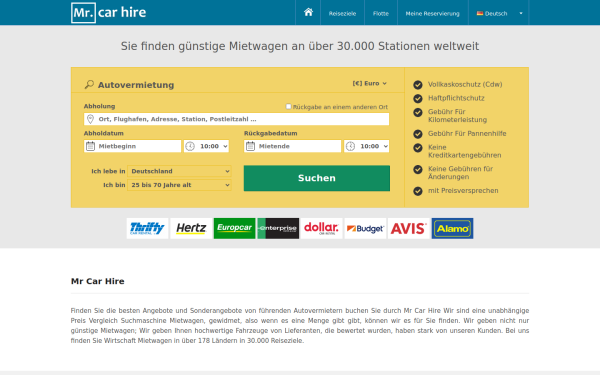Click the Autovermietung heading text
The height and width of the screenshot is (375, 600).
(x=136, y=85)
